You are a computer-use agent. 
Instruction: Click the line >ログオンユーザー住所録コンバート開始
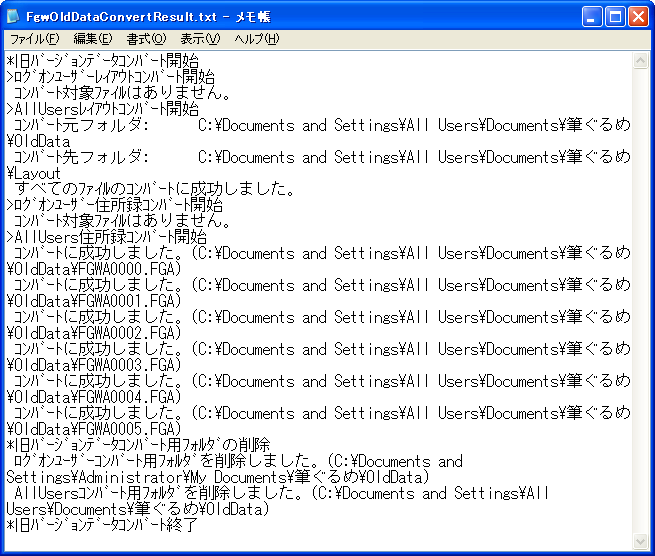pos(114,205)
